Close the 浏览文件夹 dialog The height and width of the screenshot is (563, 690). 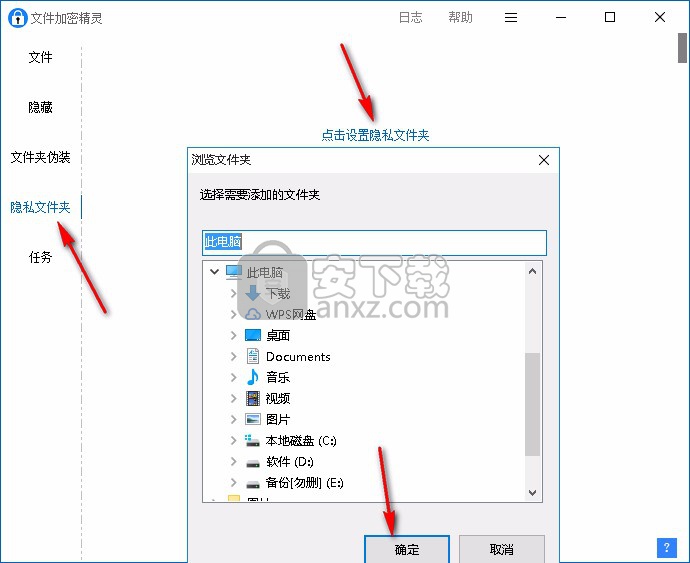tap(544, 160)
